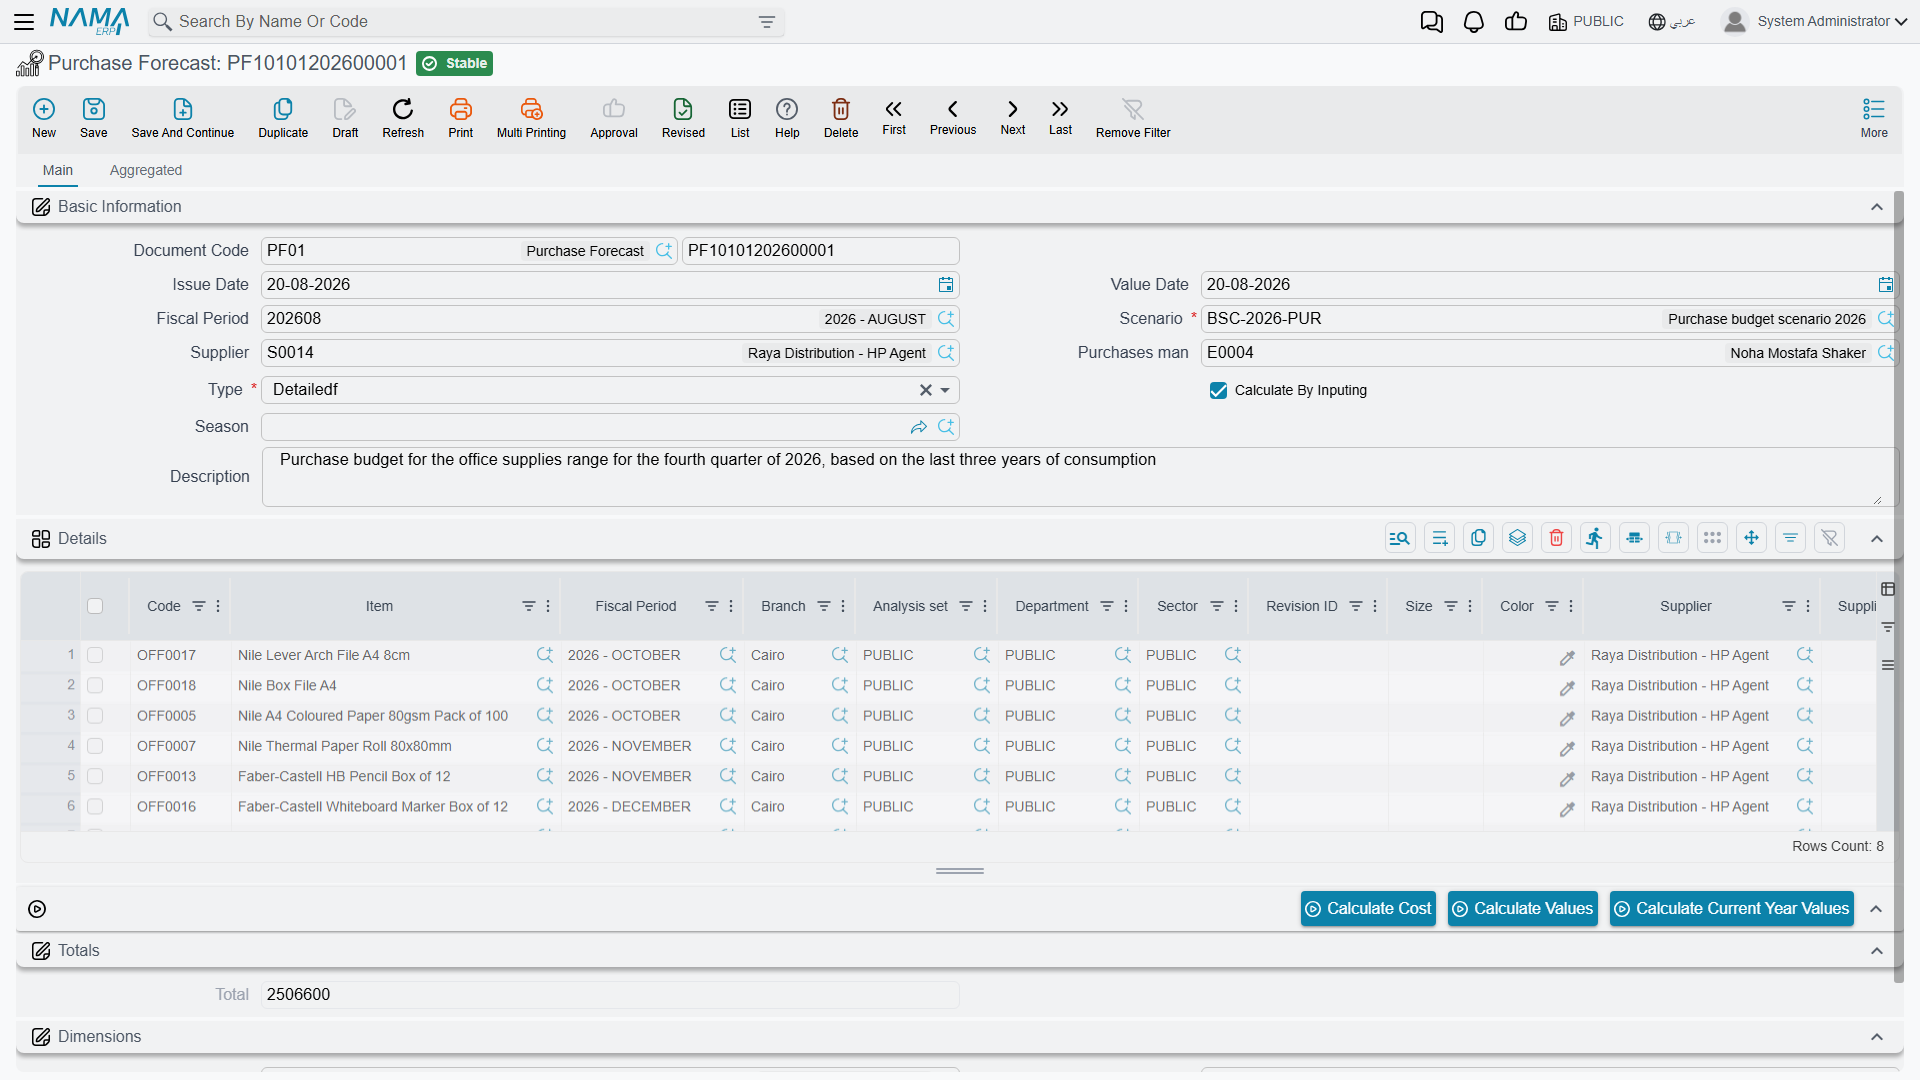Click the New document icon

(44, 109)
